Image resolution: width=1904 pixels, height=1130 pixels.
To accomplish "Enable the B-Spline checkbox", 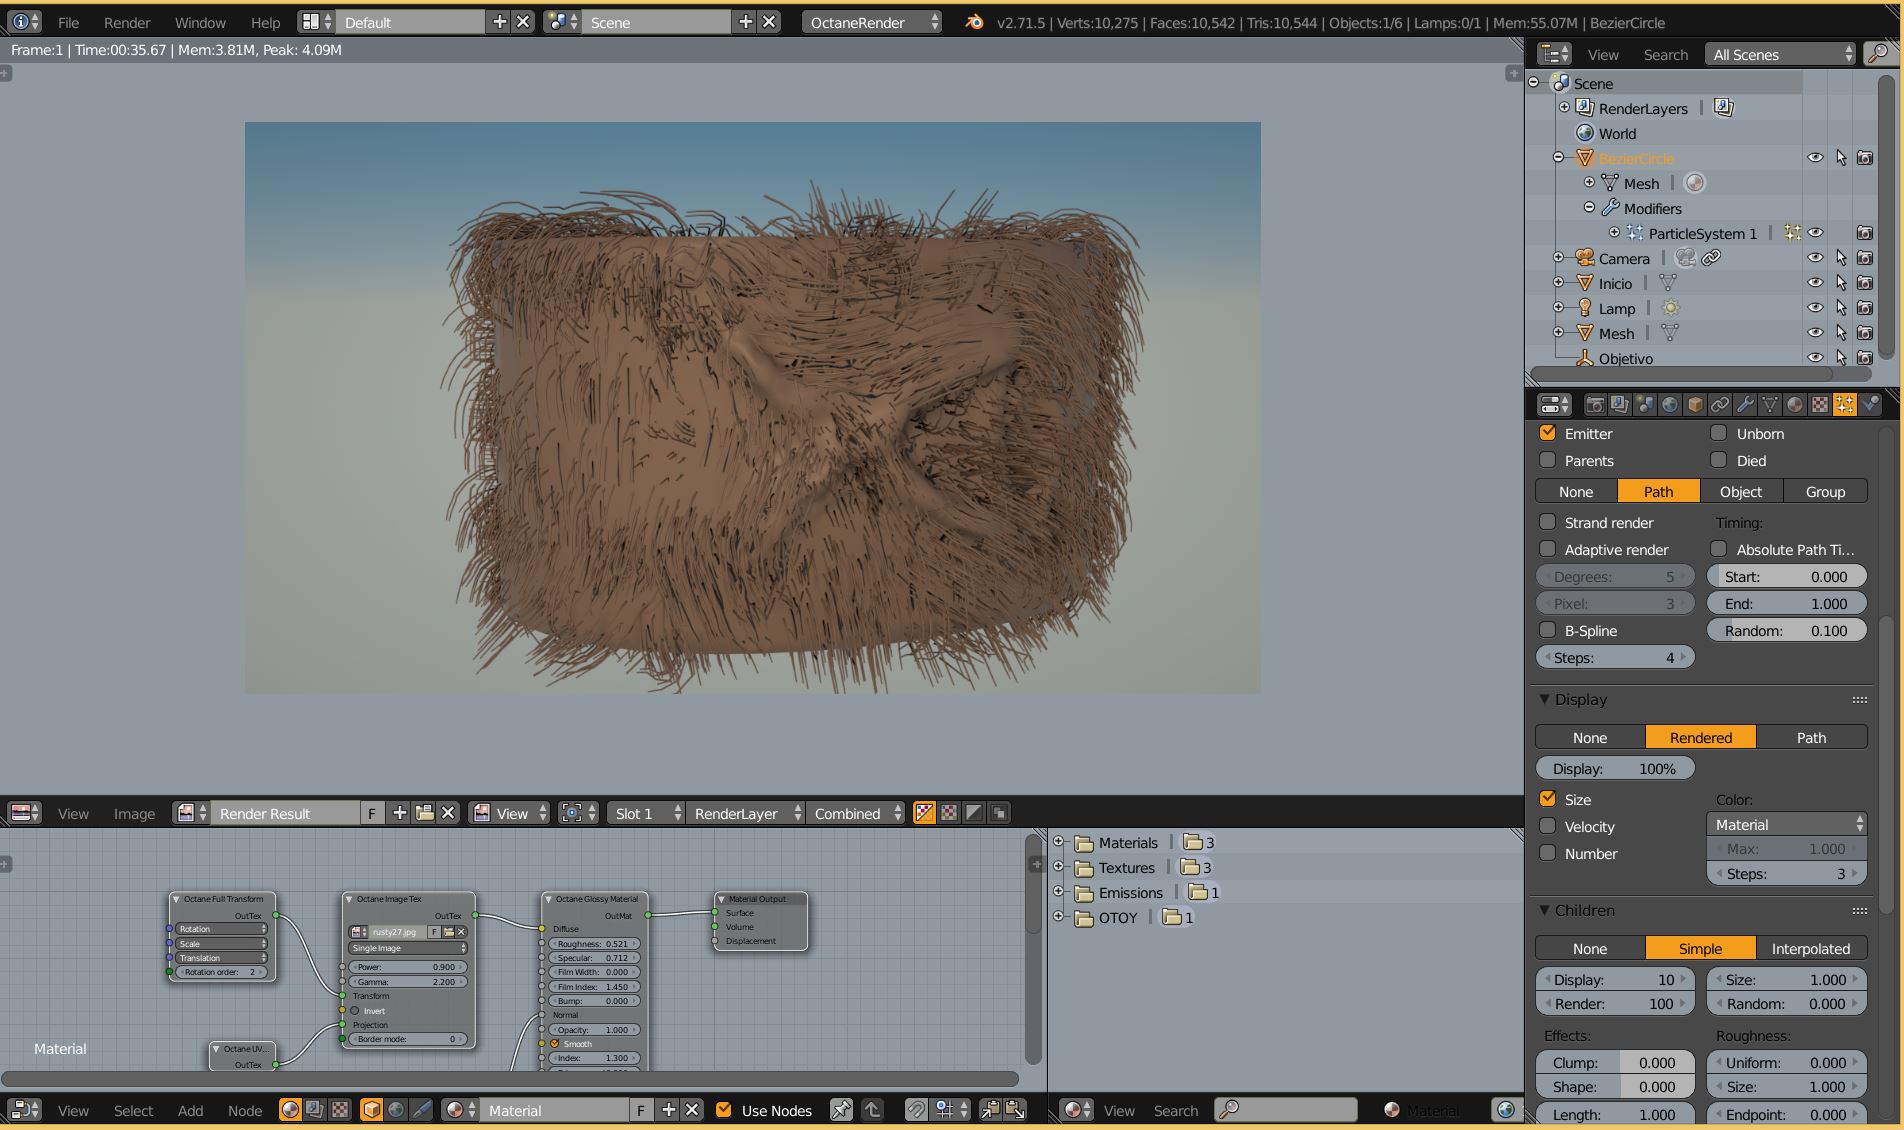I will pos(1548,630).
